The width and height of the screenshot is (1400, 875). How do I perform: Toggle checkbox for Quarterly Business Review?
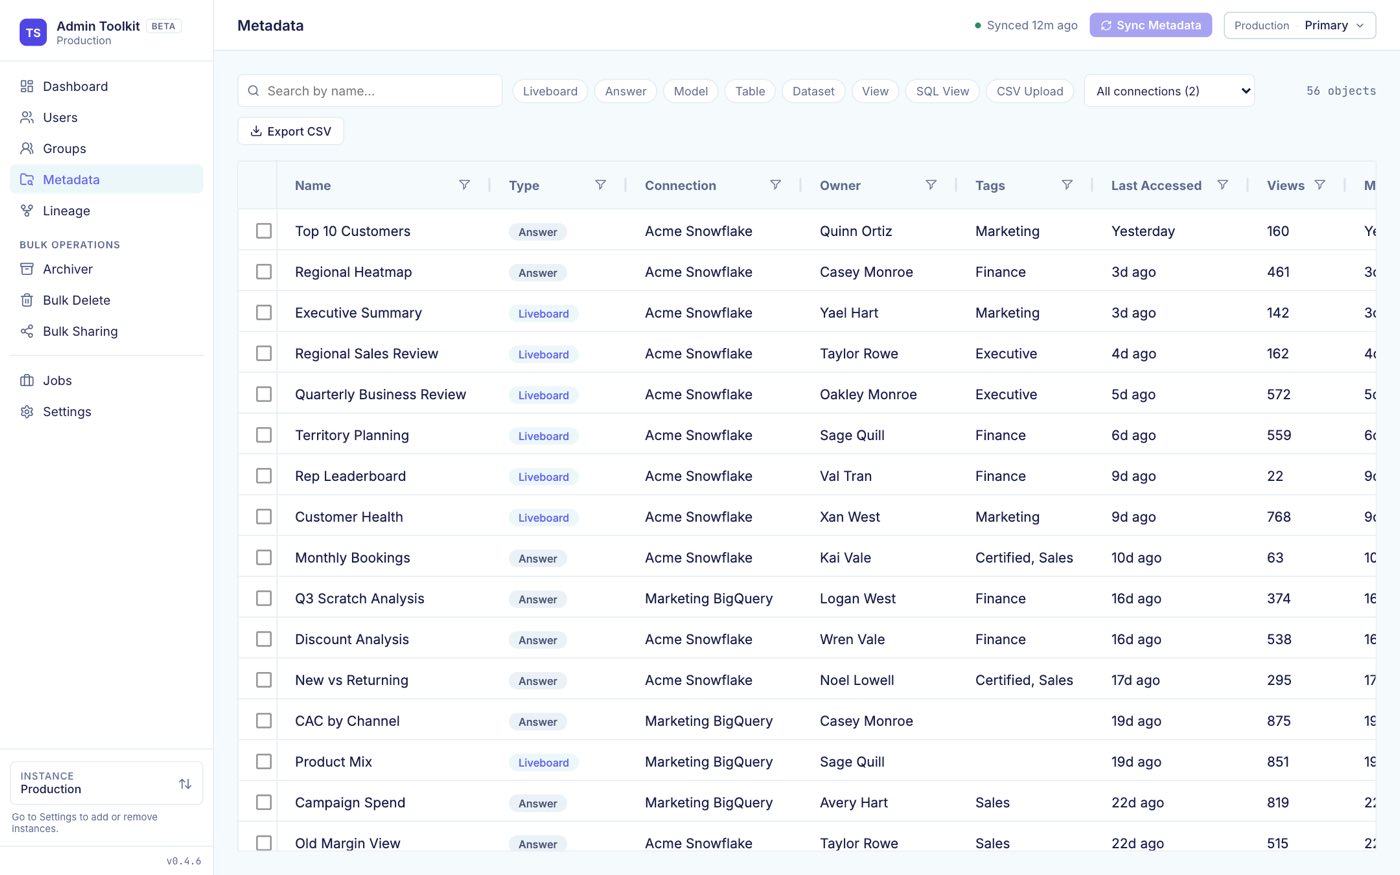click(264, 394)
